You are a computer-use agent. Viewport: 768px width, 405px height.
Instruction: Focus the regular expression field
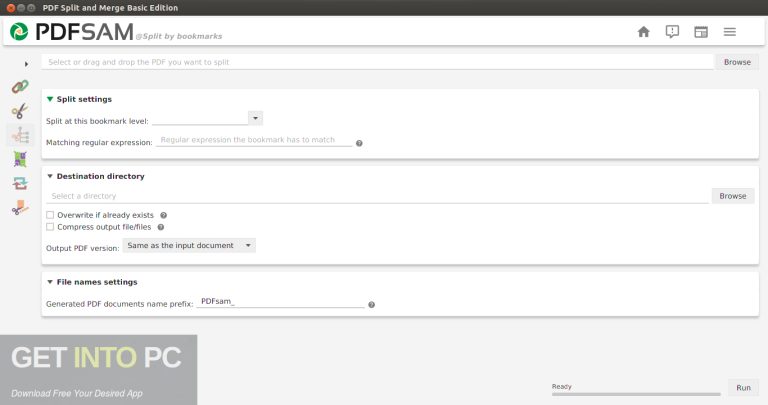tap(254, 140)
